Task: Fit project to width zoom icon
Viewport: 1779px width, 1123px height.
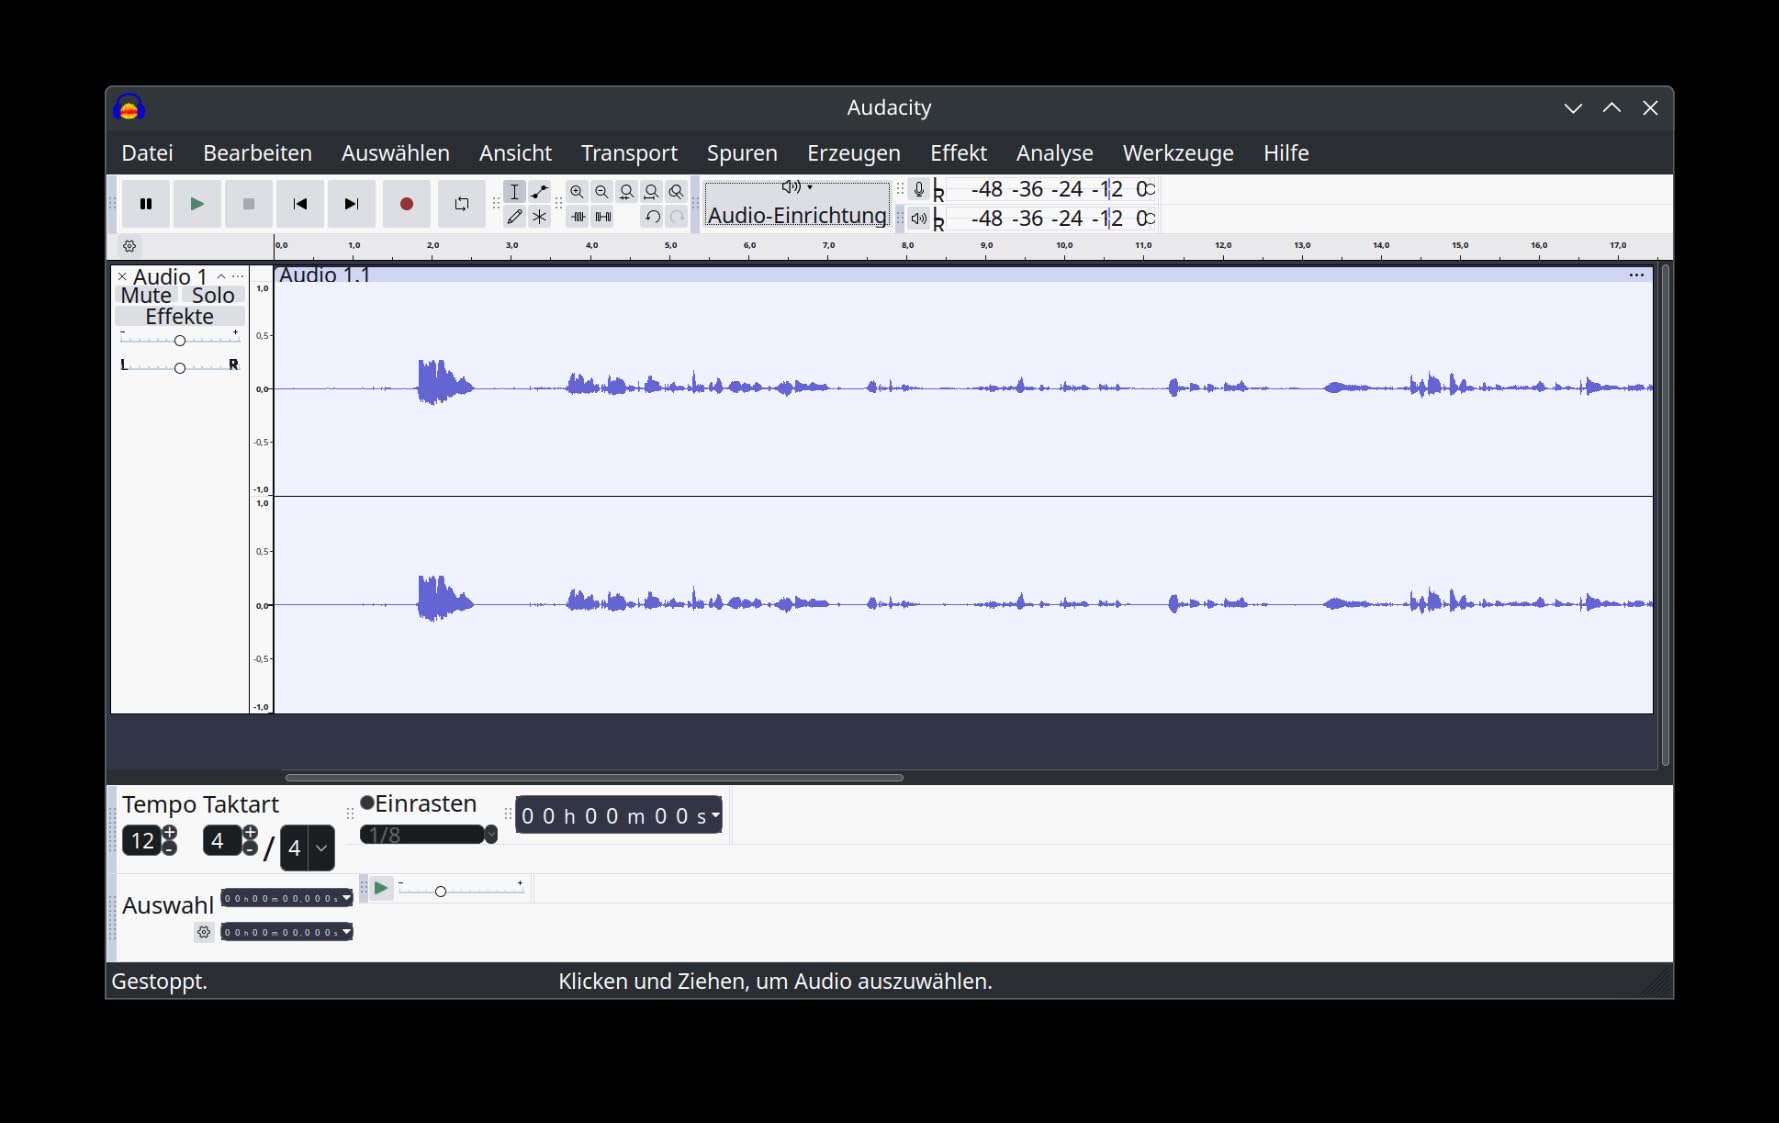Action: pyautogui.click(x=652, y=192)
